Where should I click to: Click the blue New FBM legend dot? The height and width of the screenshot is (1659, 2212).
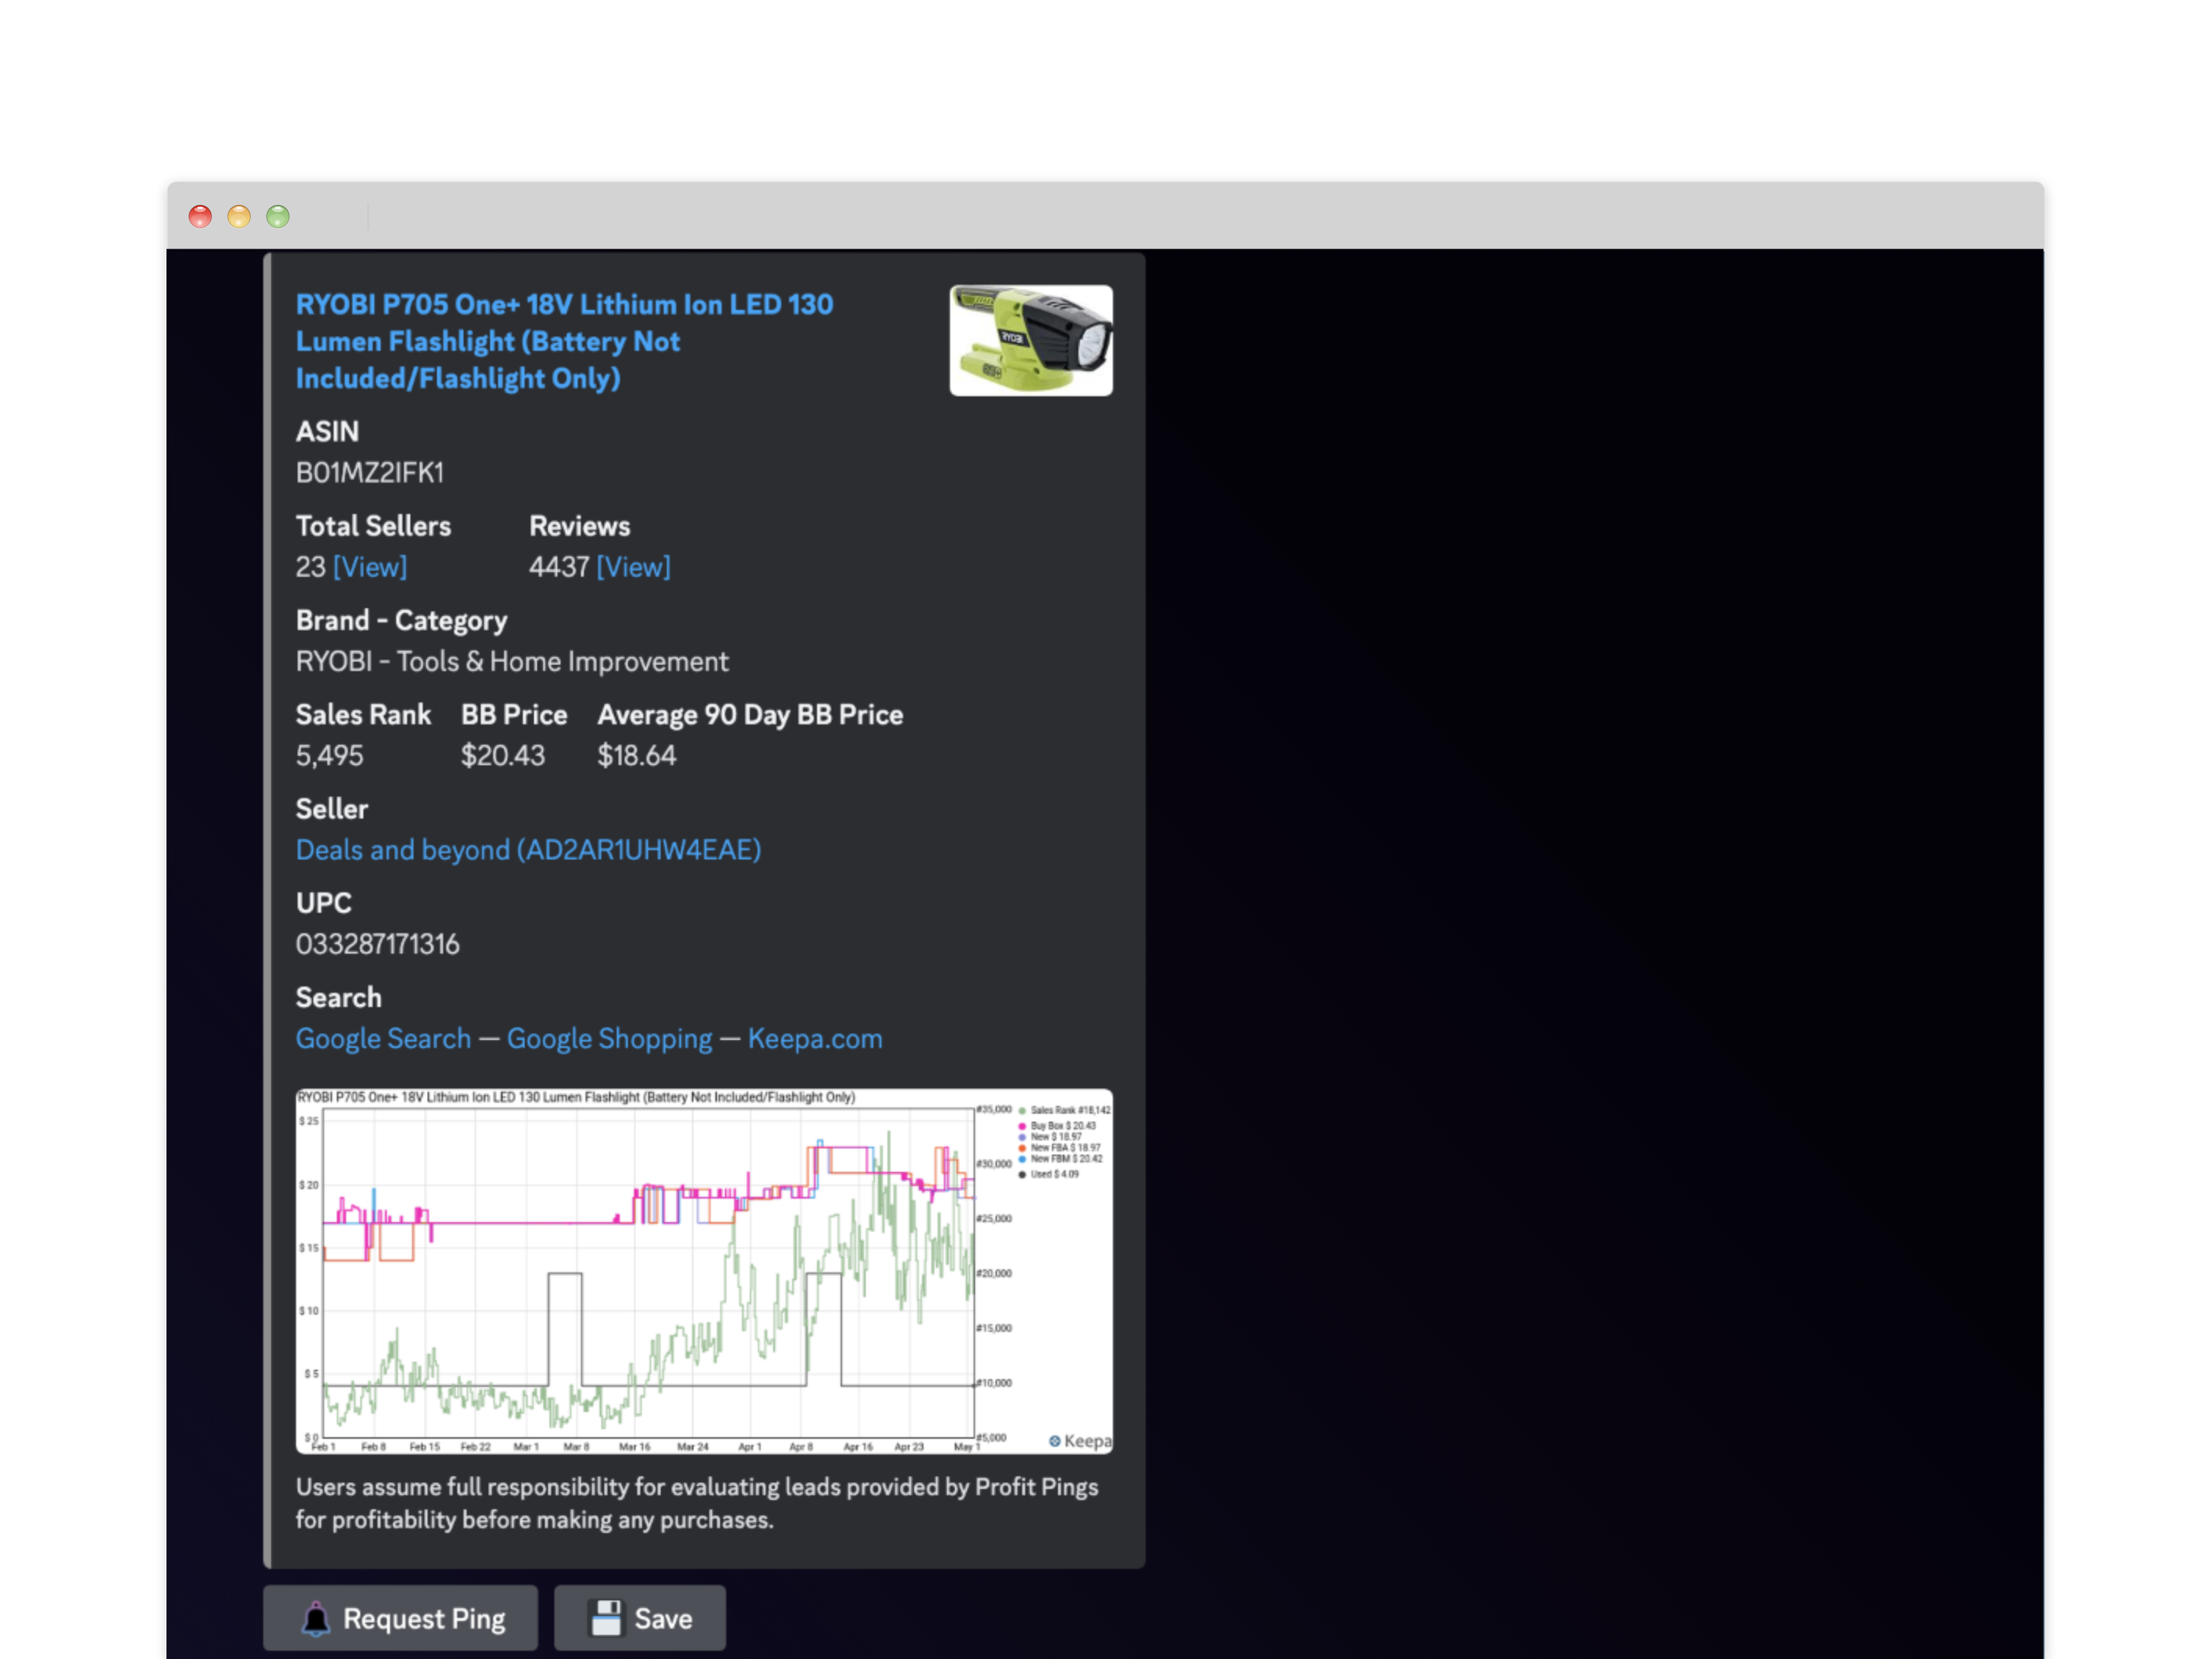(1022, 1159)
